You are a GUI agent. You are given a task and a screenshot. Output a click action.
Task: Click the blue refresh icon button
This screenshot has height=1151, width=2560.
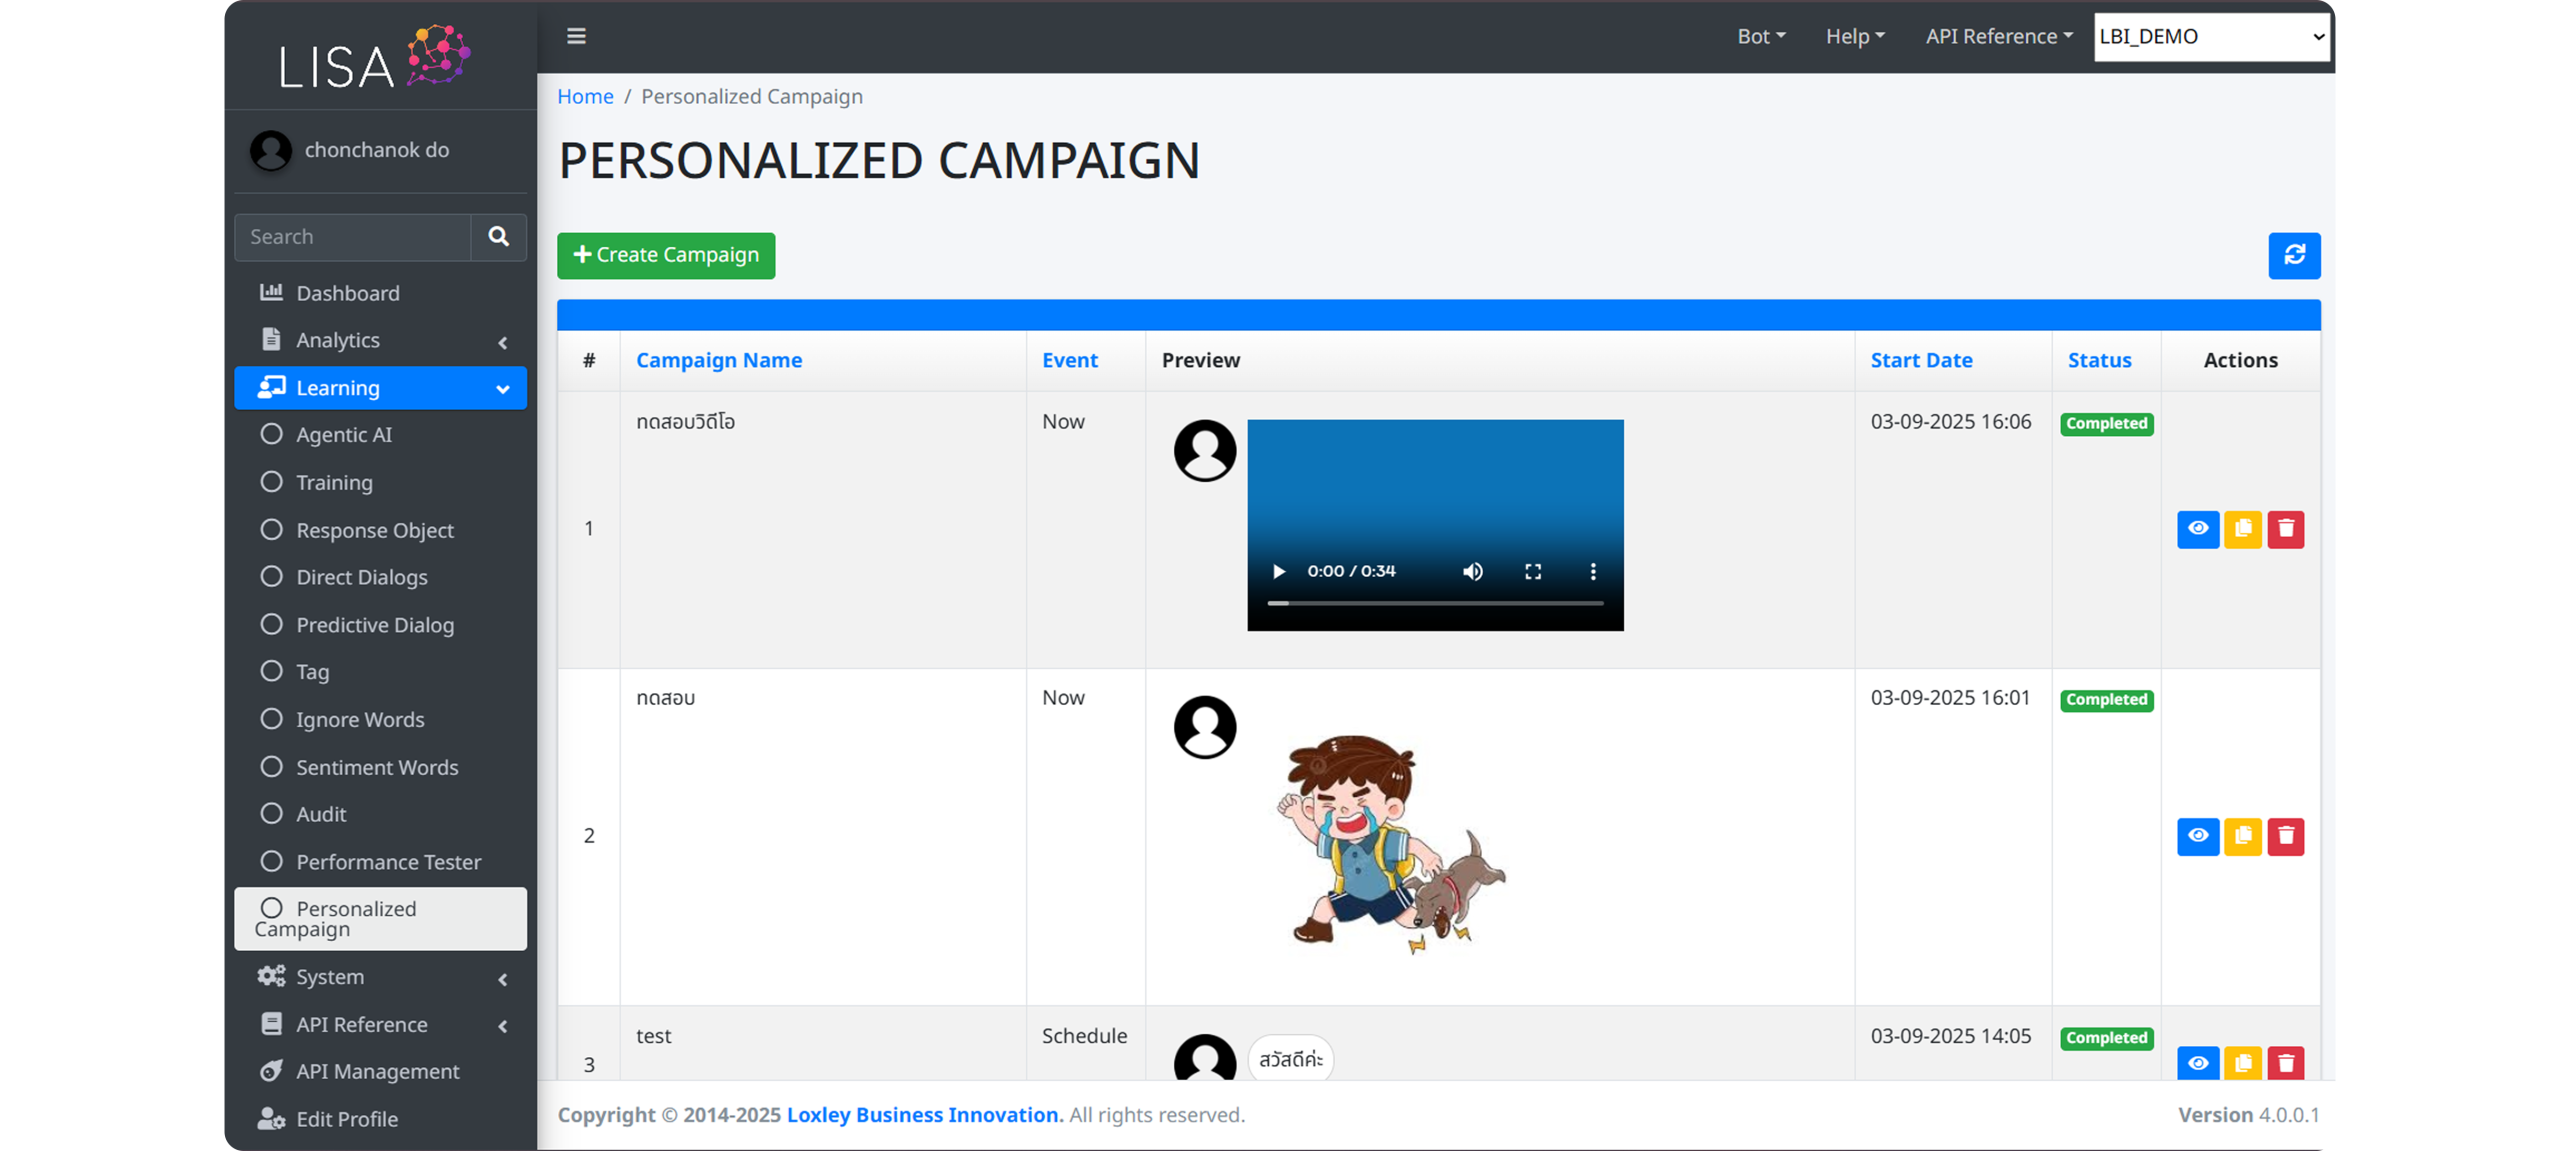click(x=2294, y=255)
